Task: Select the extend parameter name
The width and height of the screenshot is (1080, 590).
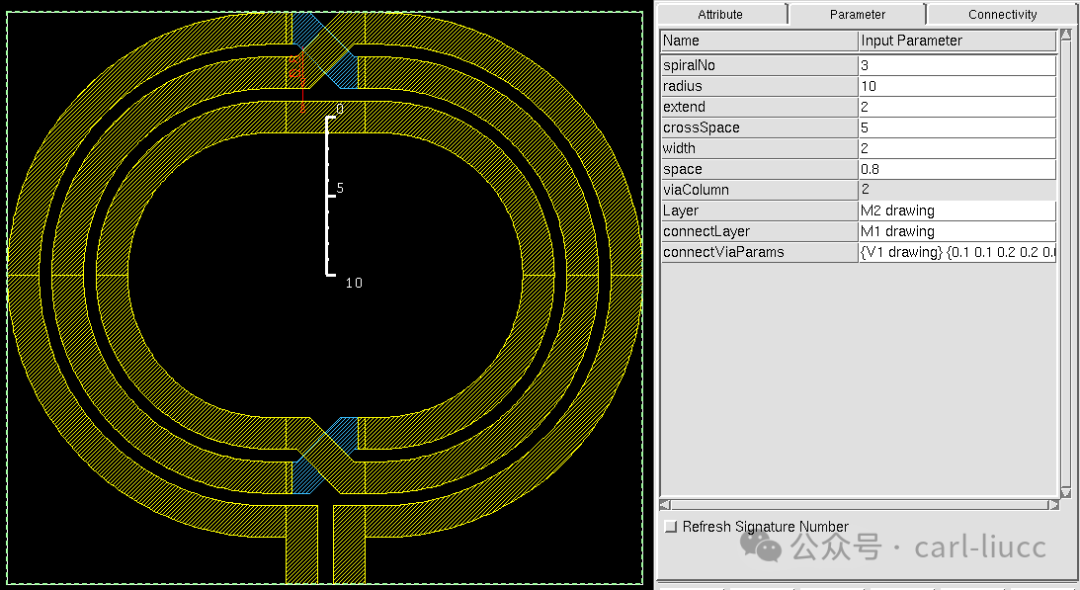Action: [x=759, y=107]
